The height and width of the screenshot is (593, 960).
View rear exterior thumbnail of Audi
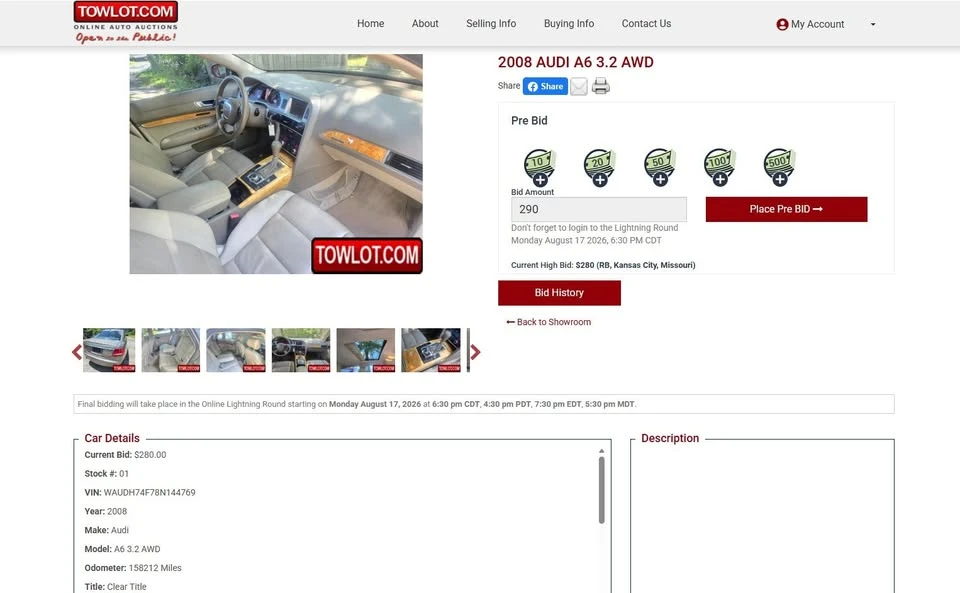(109, 350)
